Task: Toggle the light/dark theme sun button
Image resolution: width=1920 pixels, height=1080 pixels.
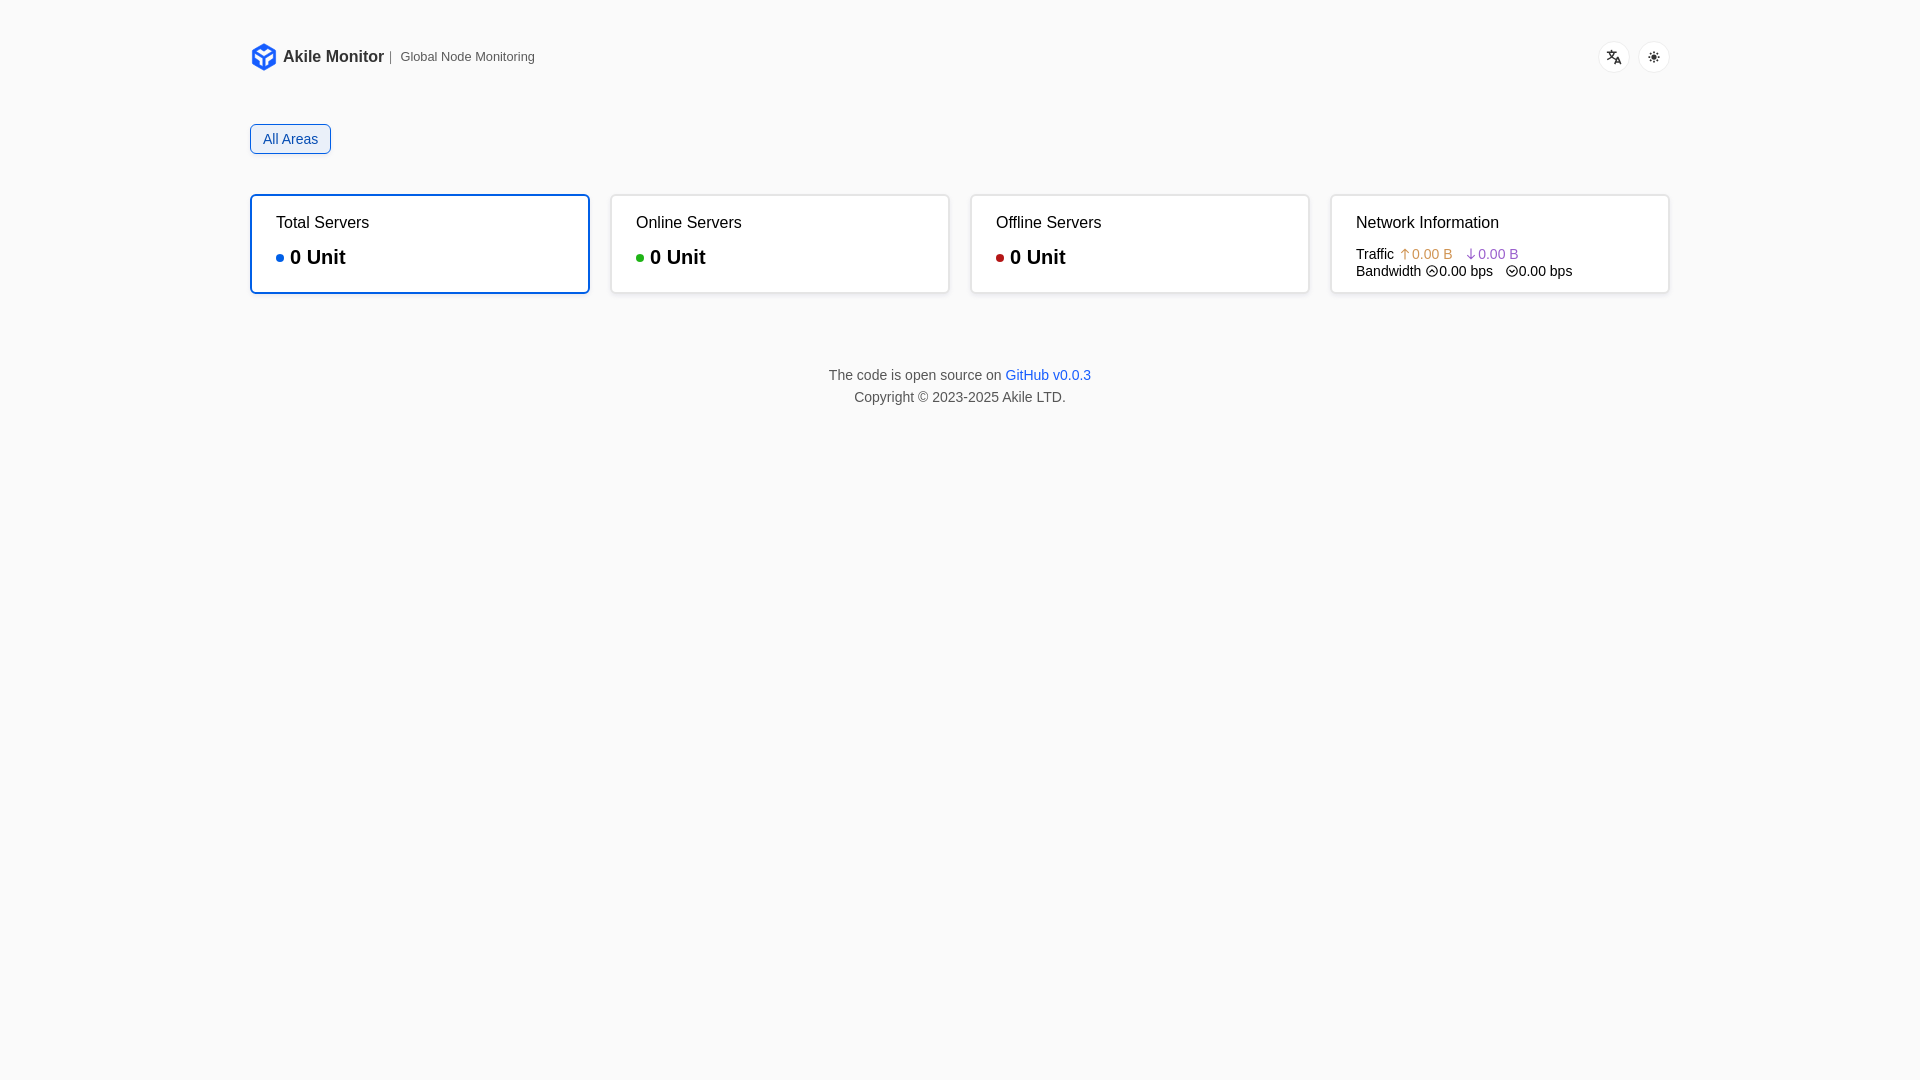Action: coord(1654,57)
